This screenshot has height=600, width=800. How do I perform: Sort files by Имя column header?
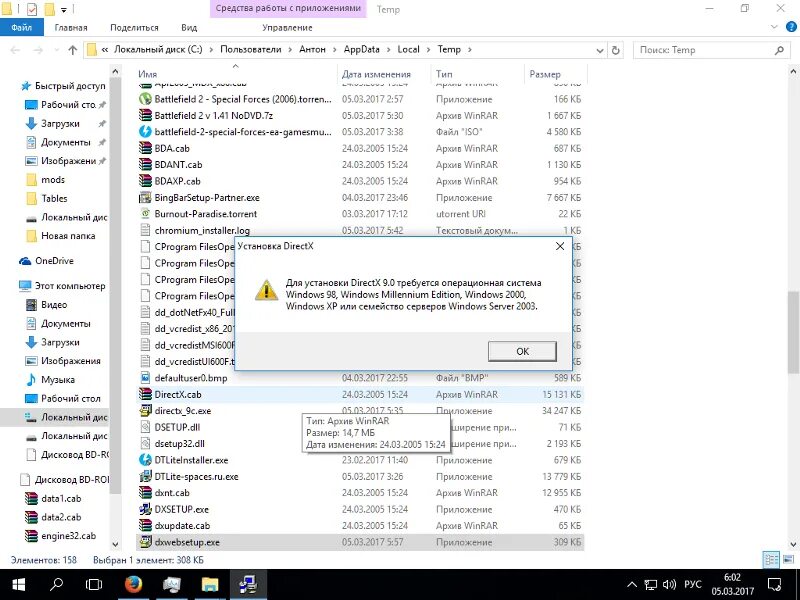click(147, 74)
